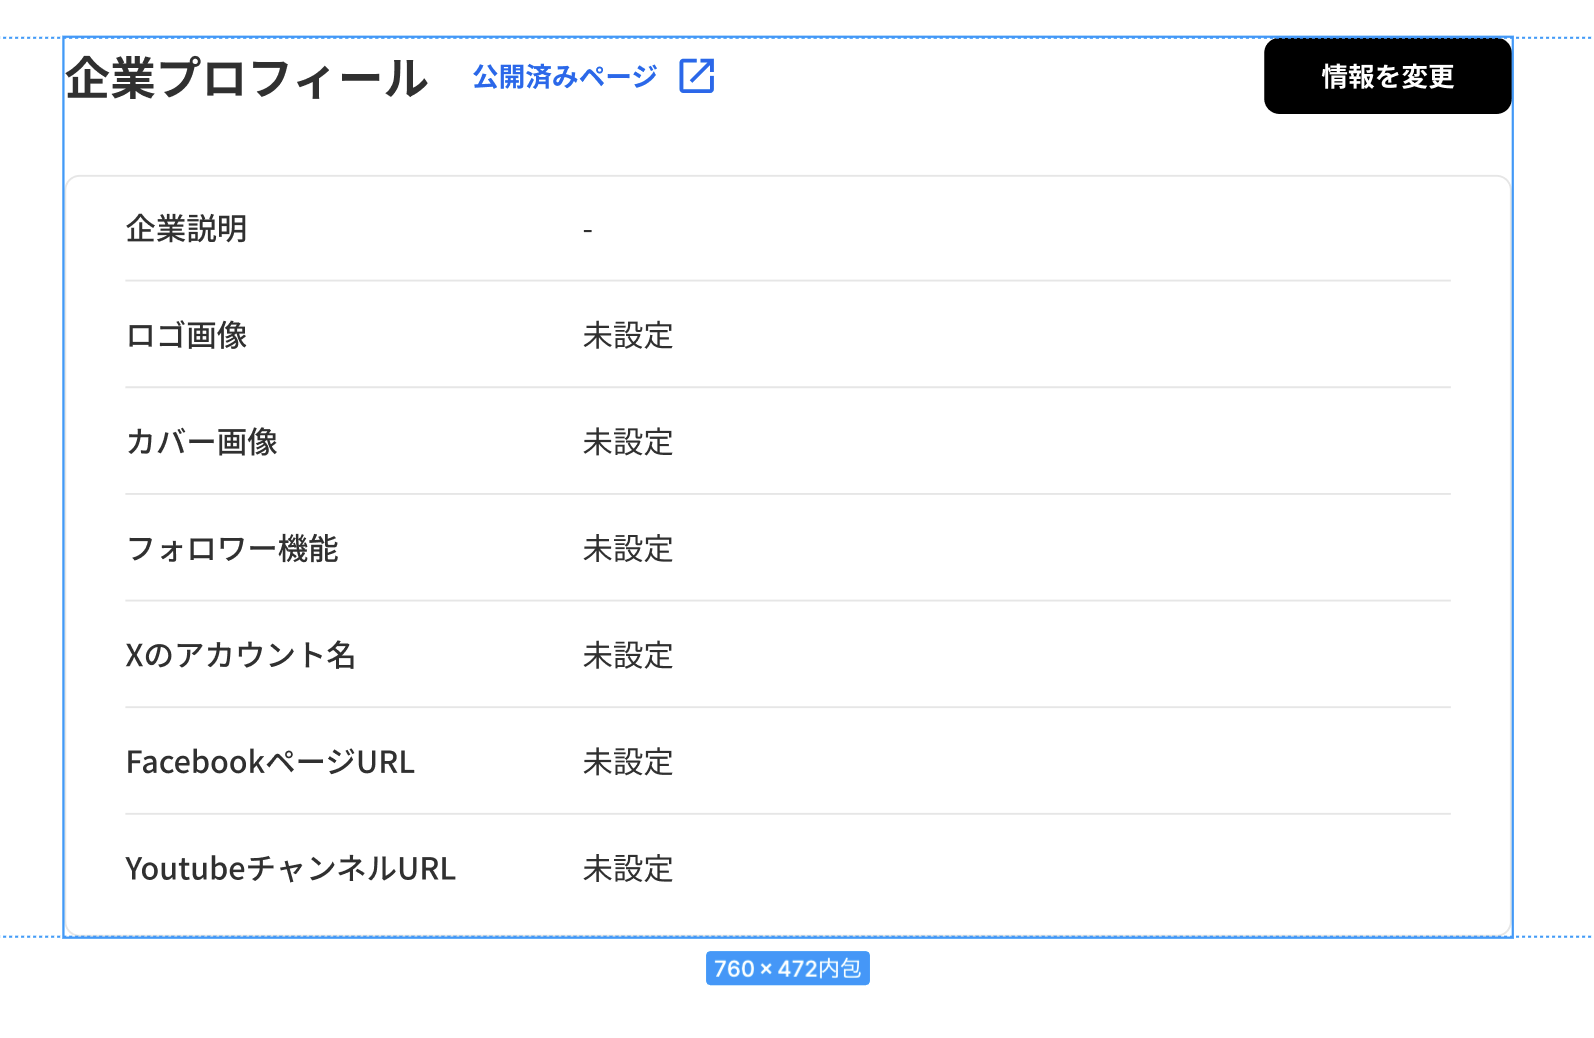Select the 未設定 value beside カバー画像
Viewport: 1594px width, 1038px height.
(x=628, y=442)
